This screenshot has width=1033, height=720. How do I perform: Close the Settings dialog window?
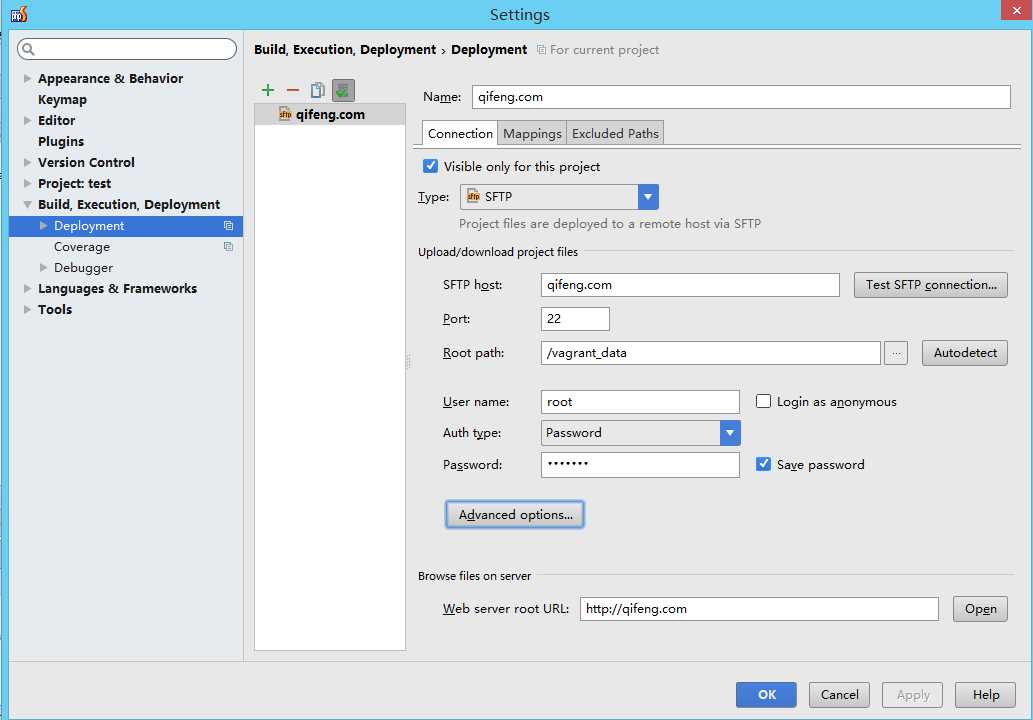coord(1017,10)
